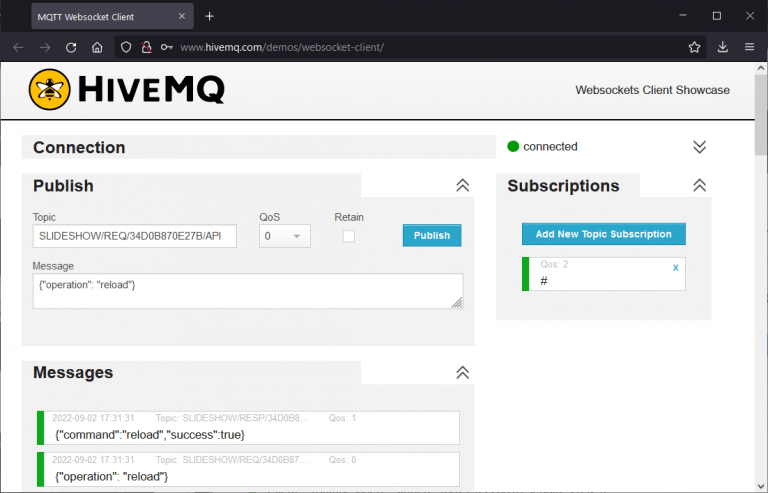768x493 pixels.
Task: Bookmark page with star icon
Action: coord(694,47)
